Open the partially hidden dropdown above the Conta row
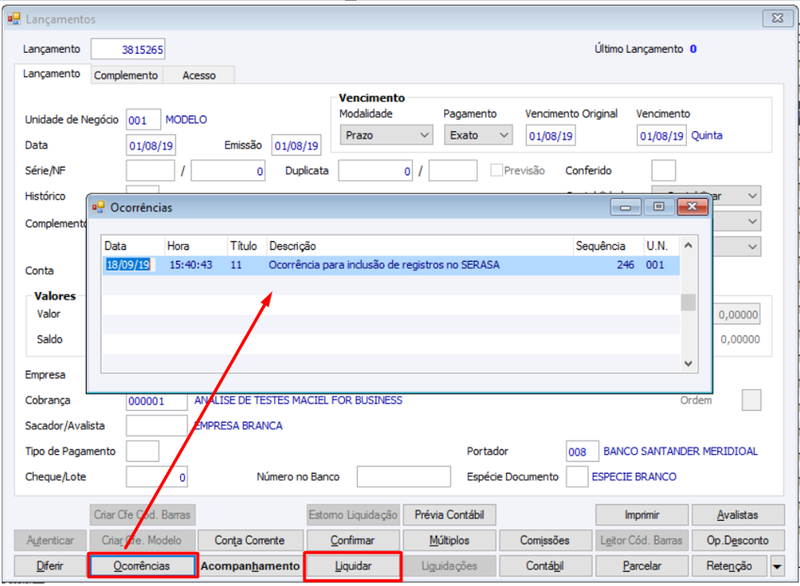Image resolution: width=800 pixels, height=586 pixels. [752, 247]
